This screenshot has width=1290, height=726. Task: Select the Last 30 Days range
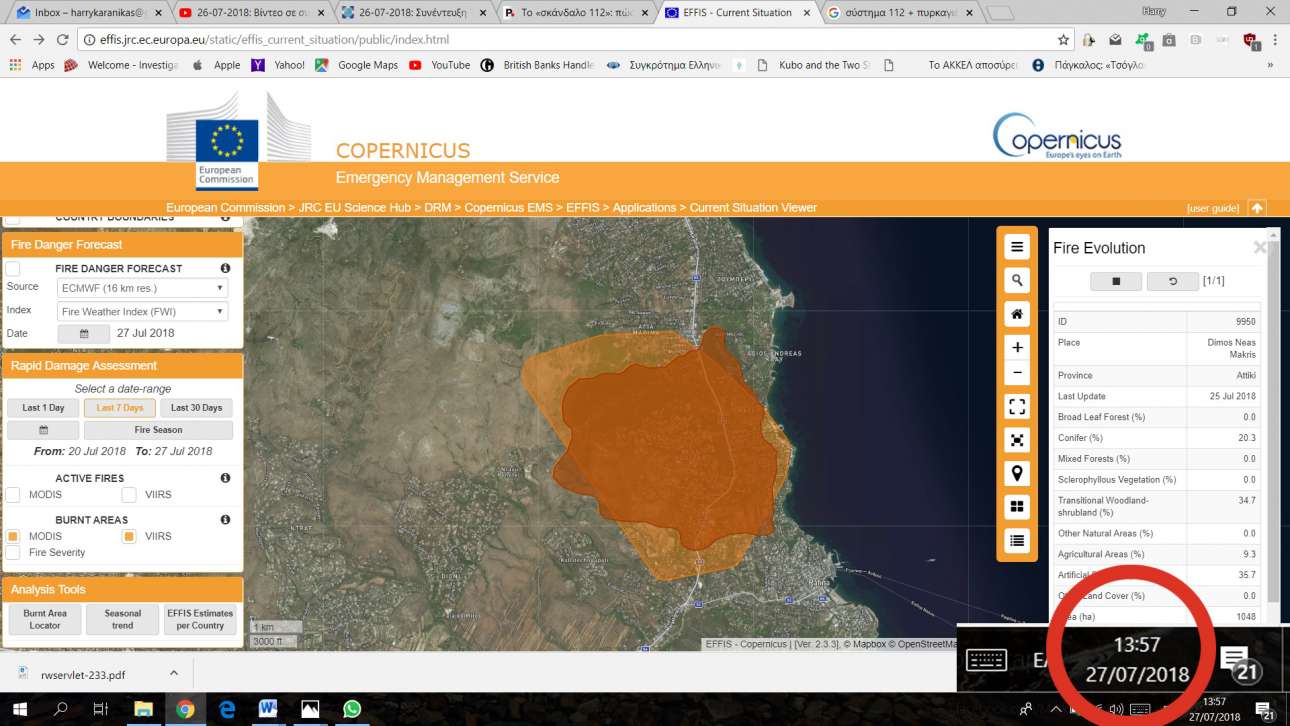[x=196, y=408]
